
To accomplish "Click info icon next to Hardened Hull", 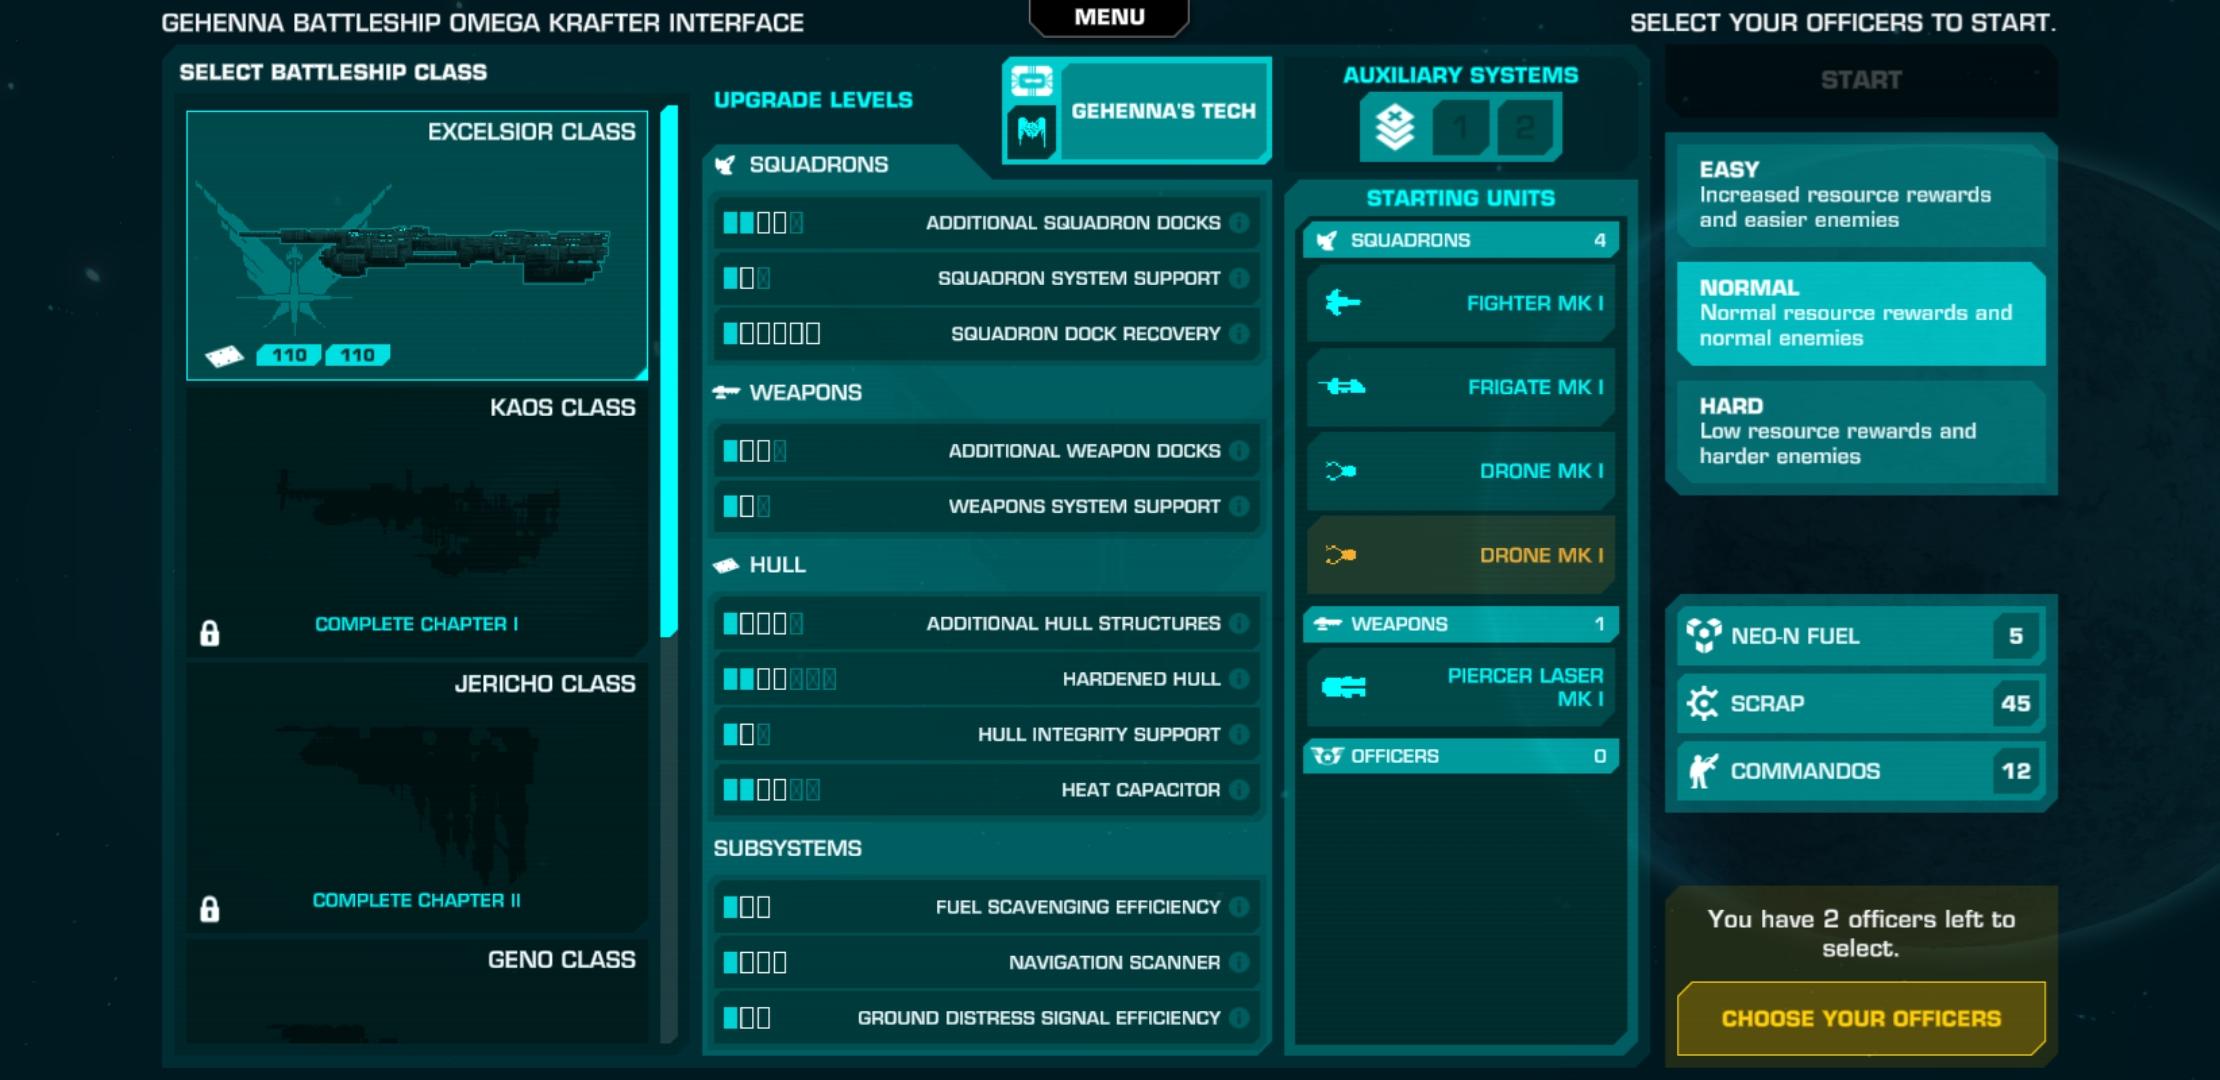I will pyautogui.click(x=1239, y=679).
